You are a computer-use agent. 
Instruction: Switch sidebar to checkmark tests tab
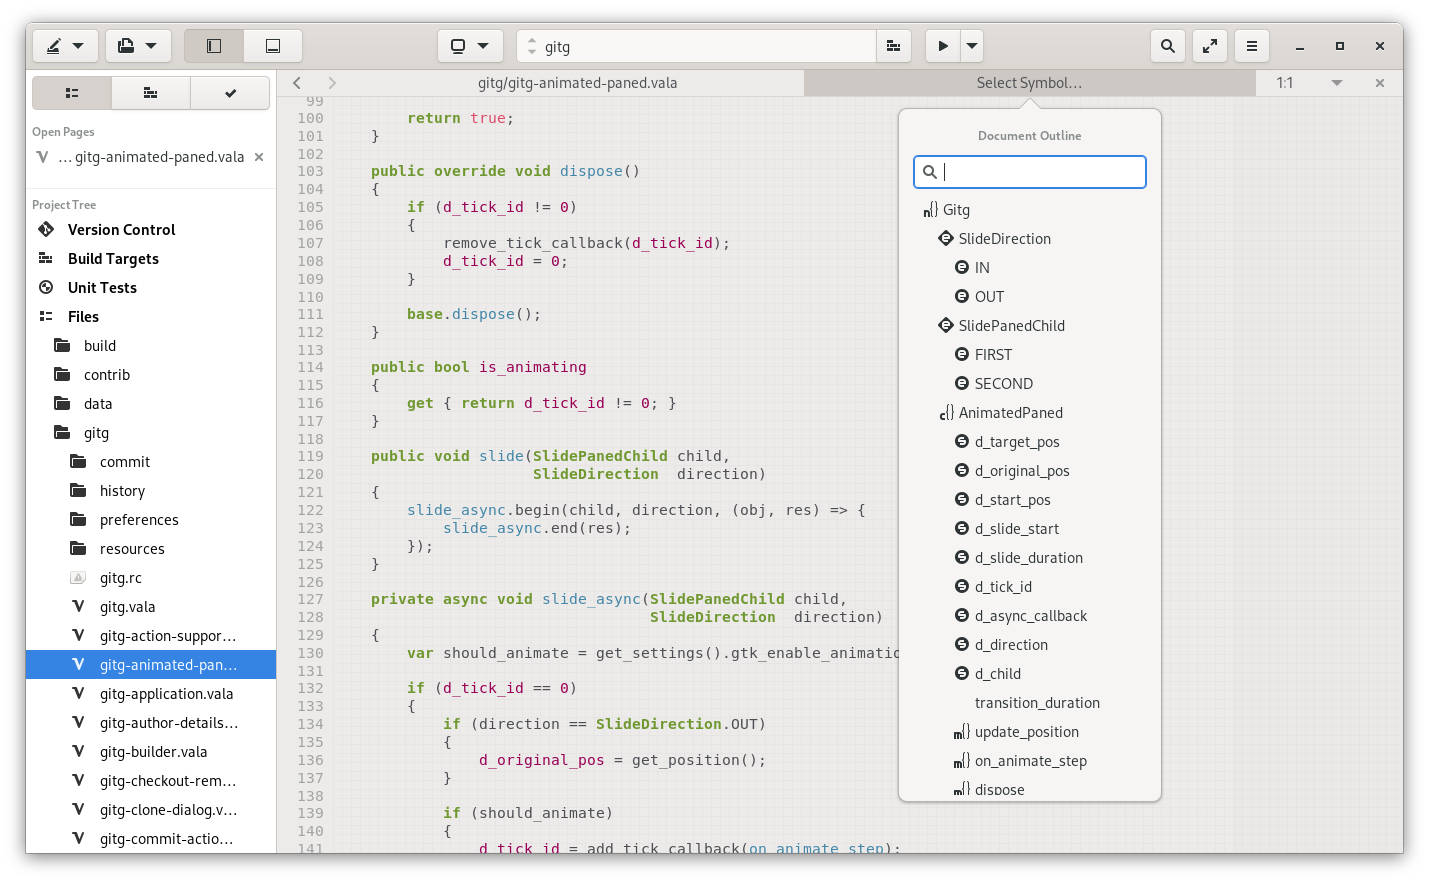[230, 93]
